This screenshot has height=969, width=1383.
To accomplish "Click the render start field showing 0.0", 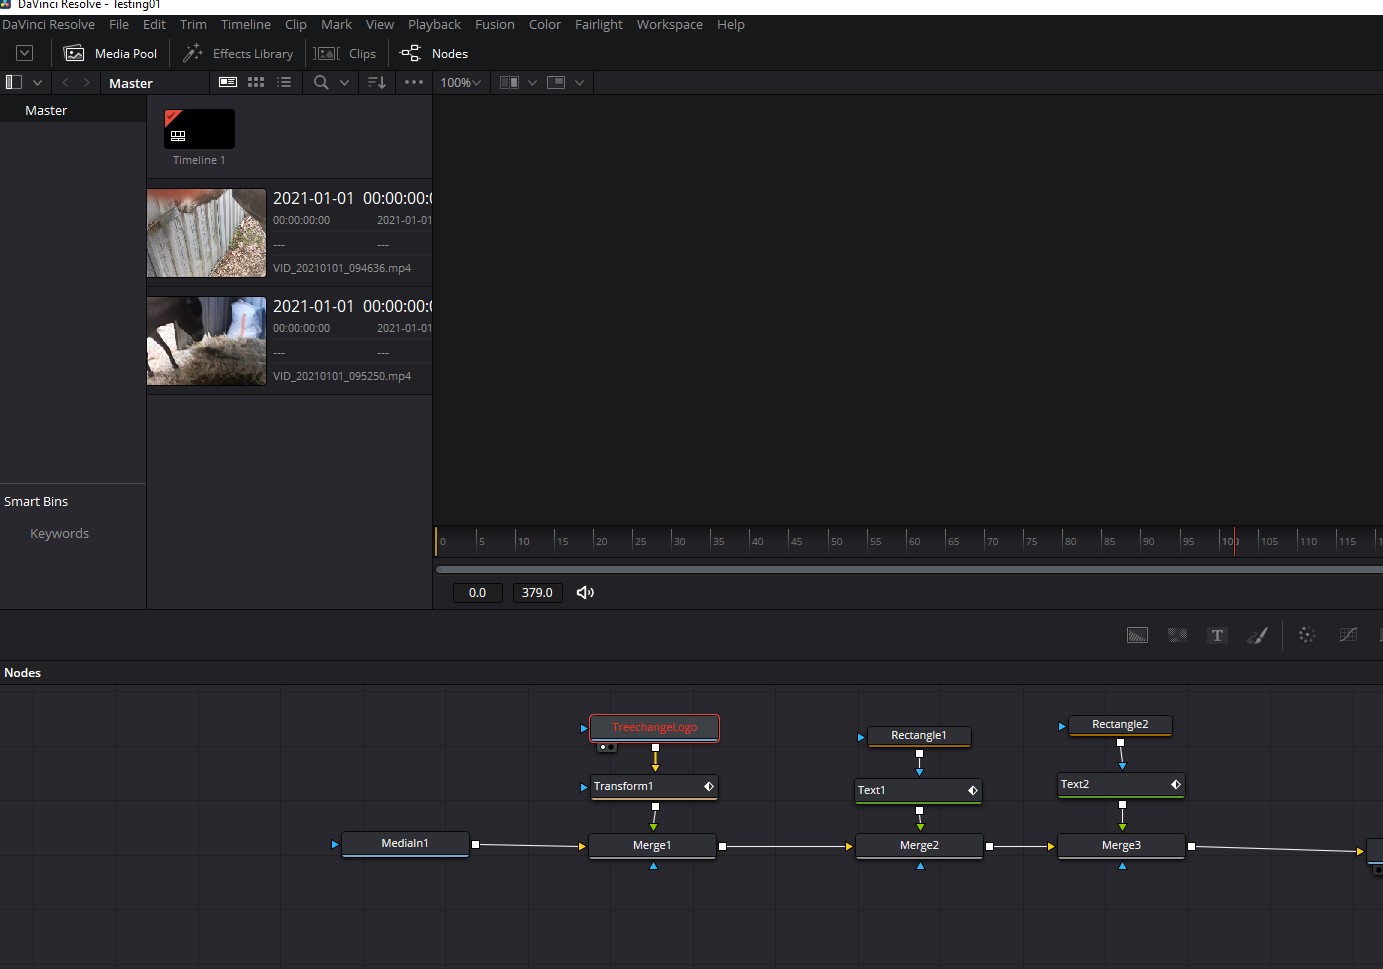I will (x=477, y=592).
